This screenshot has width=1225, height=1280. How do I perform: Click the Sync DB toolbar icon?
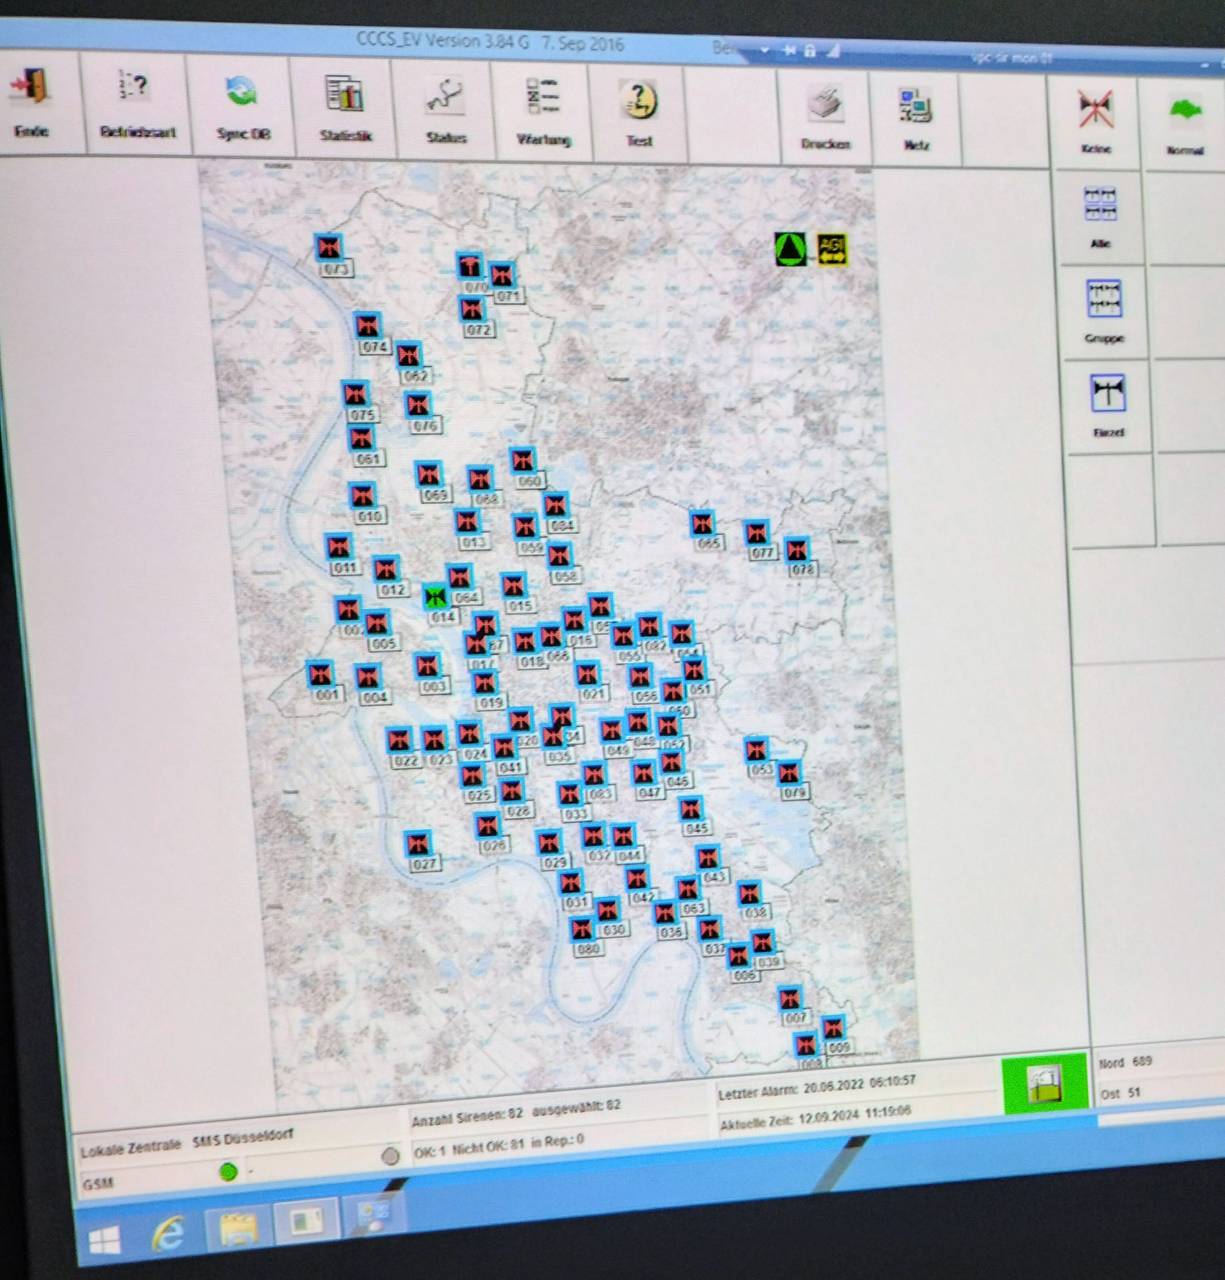pos(241,95)
